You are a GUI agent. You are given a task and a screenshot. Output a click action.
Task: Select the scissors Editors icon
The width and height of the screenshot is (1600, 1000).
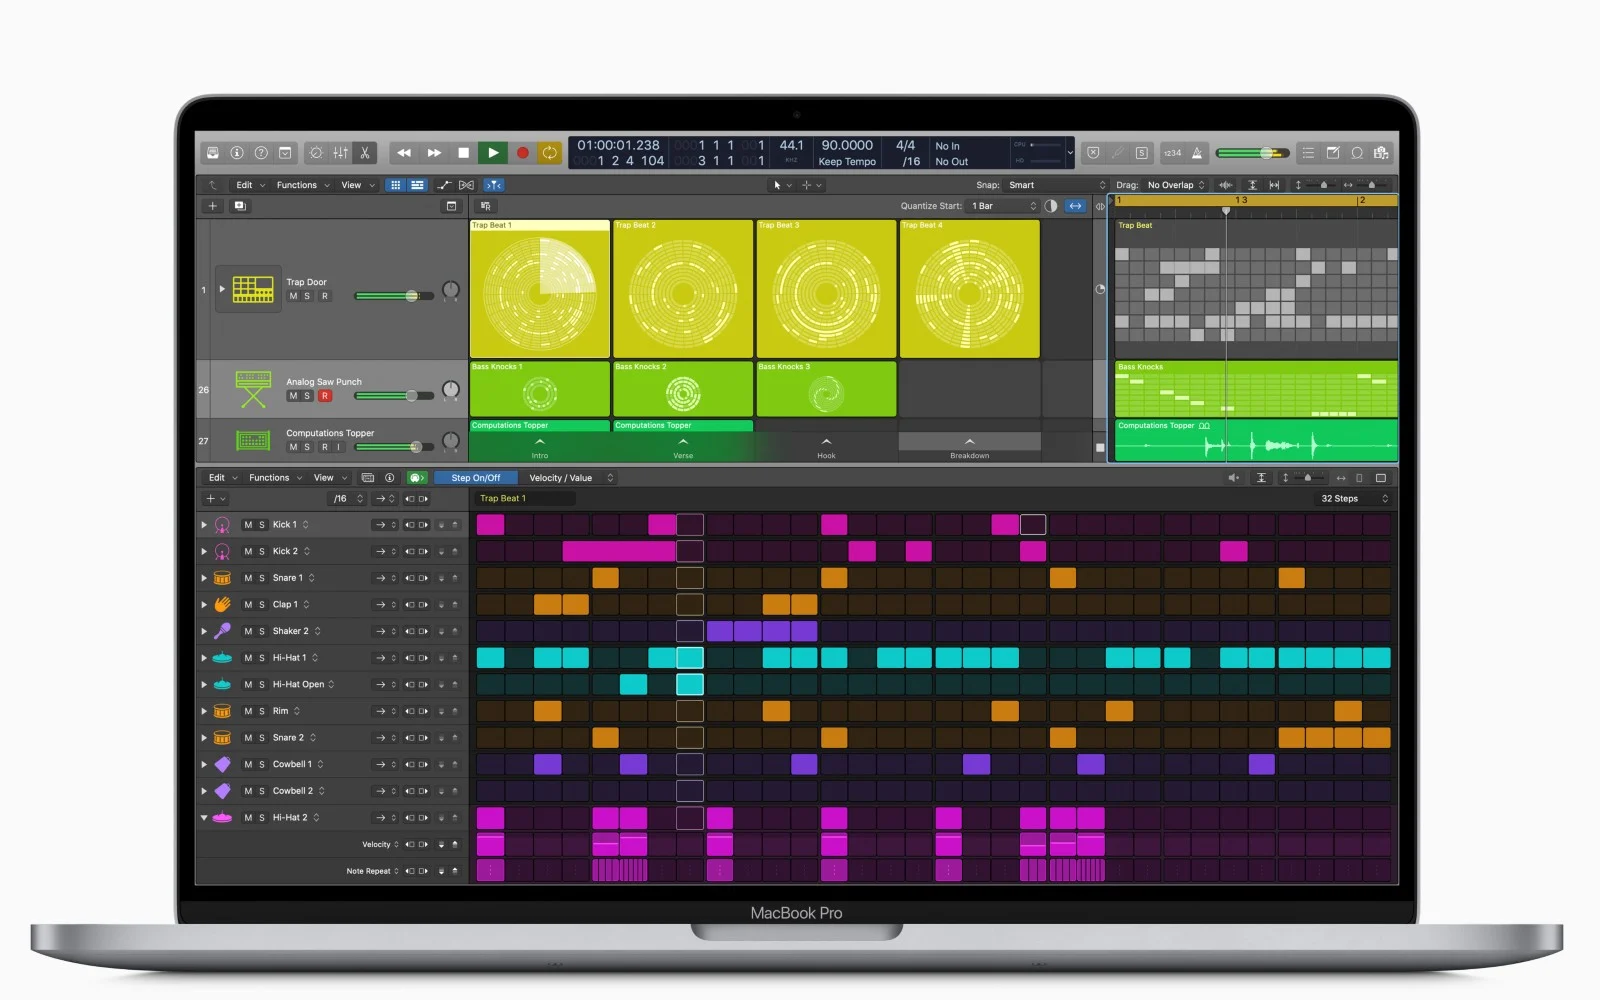[x=365, y=153]
